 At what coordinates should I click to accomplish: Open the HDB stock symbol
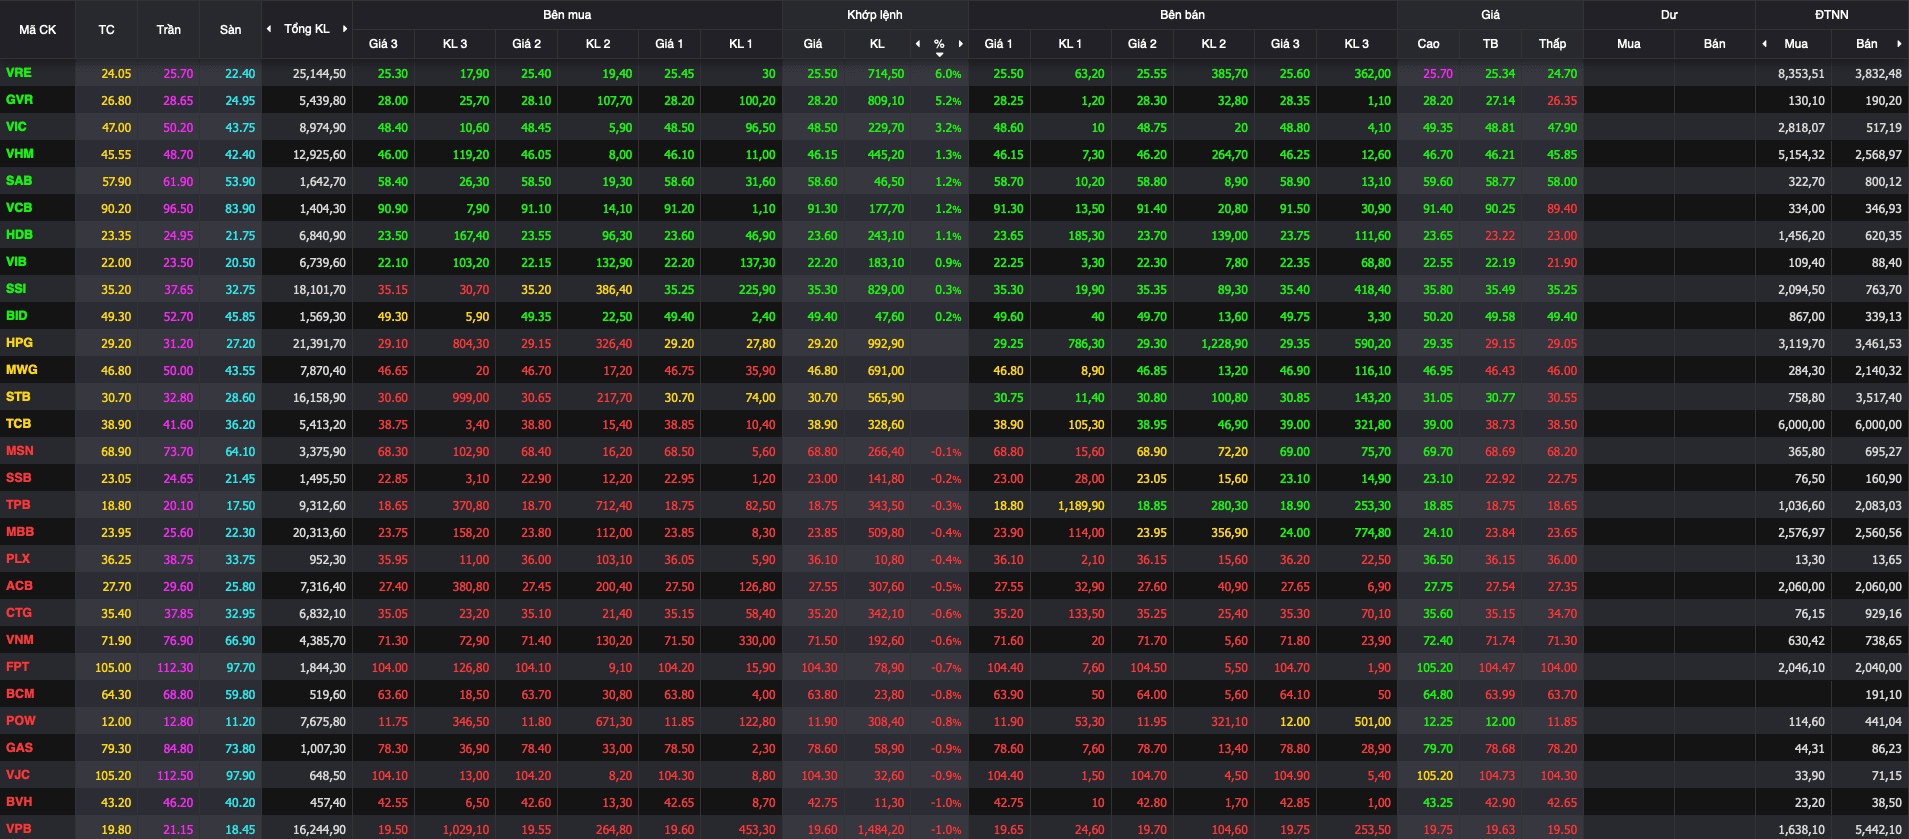pos(19,235)
